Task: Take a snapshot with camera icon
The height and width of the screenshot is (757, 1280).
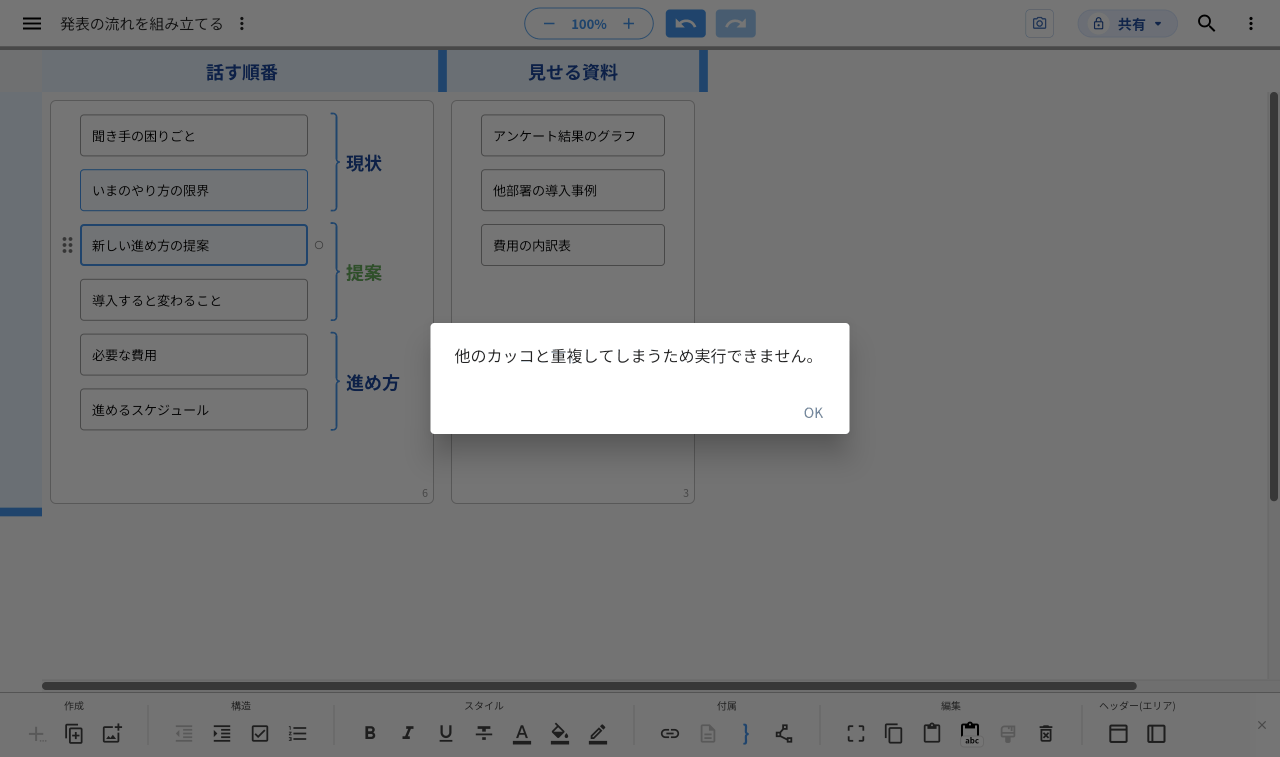Action: click(1040, 23)
